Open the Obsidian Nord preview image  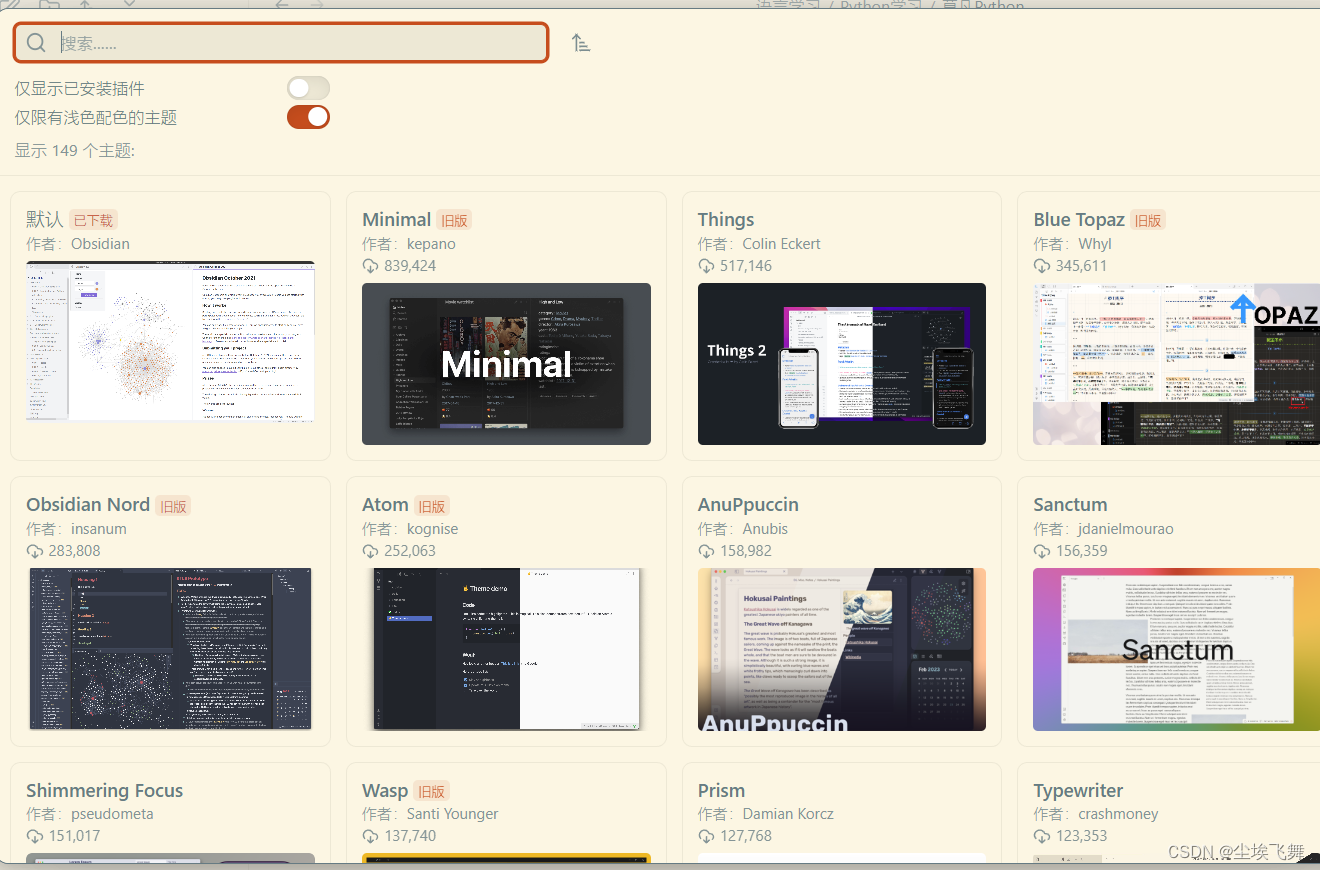coord(170,649)
